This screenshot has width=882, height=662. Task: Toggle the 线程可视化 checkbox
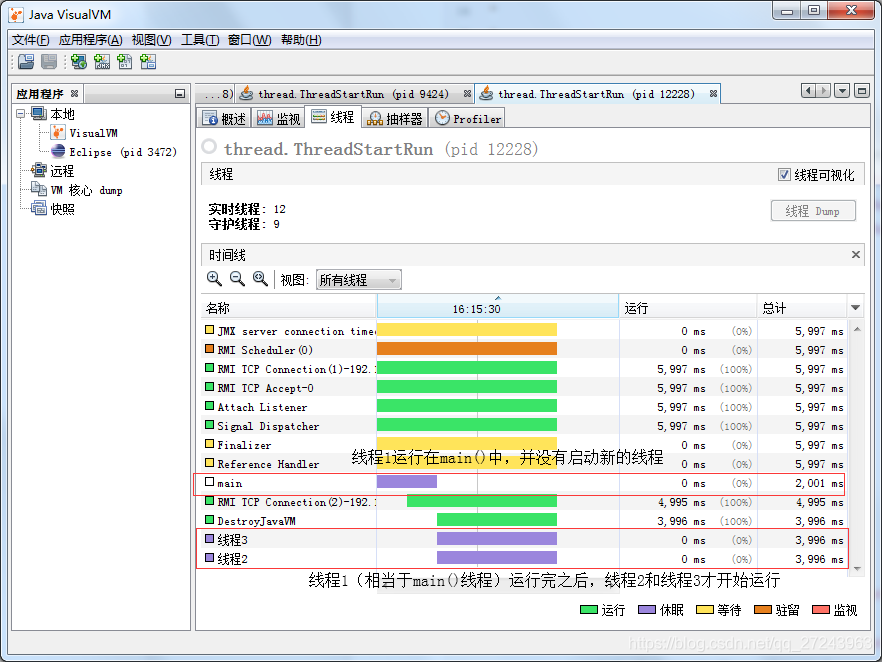pos(784,174)
